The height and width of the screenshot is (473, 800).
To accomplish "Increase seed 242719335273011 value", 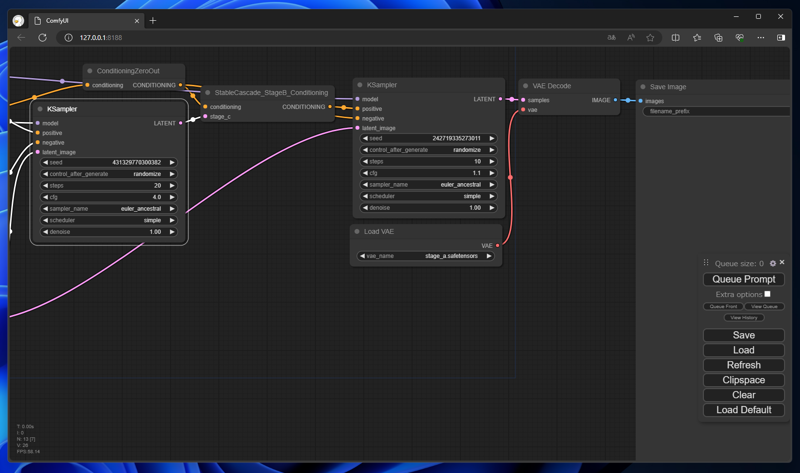I will tap(492, 138).
